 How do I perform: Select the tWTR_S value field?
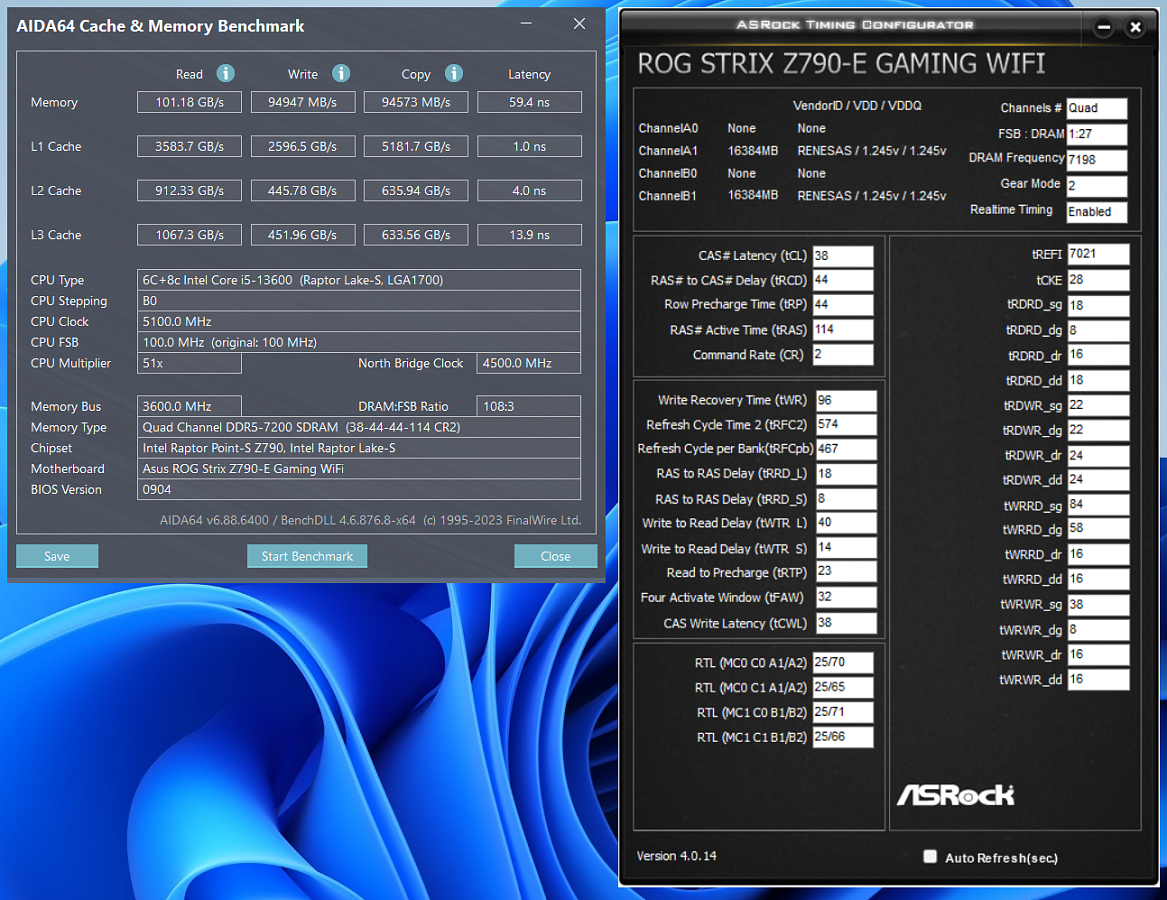(x=846, y=548)
